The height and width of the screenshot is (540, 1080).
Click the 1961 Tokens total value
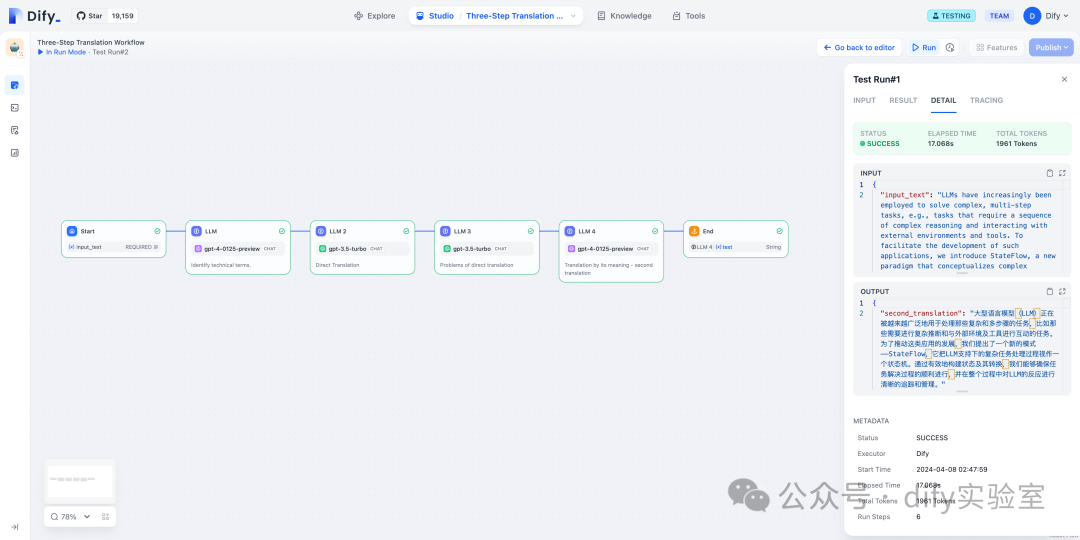[1016, 144]
